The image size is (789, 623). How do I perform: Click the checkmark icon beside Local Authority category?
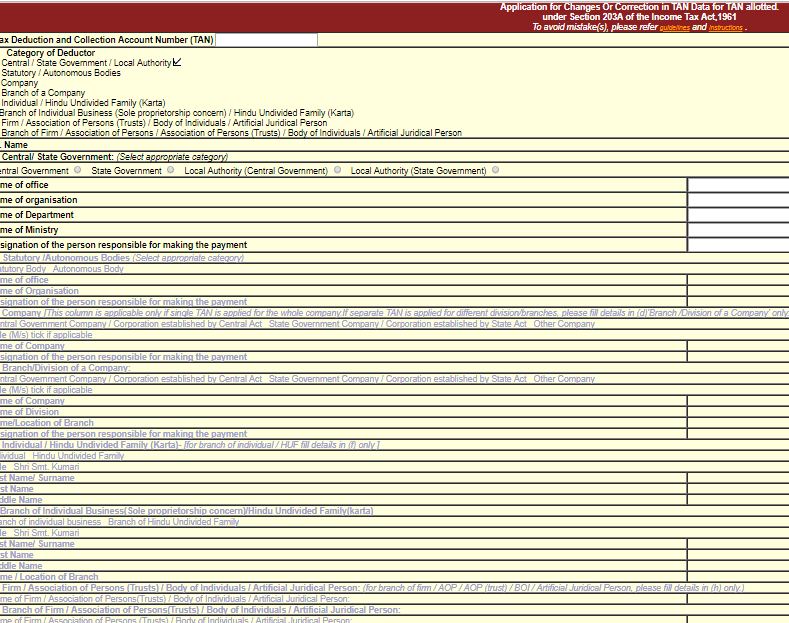tap(177, 62)
